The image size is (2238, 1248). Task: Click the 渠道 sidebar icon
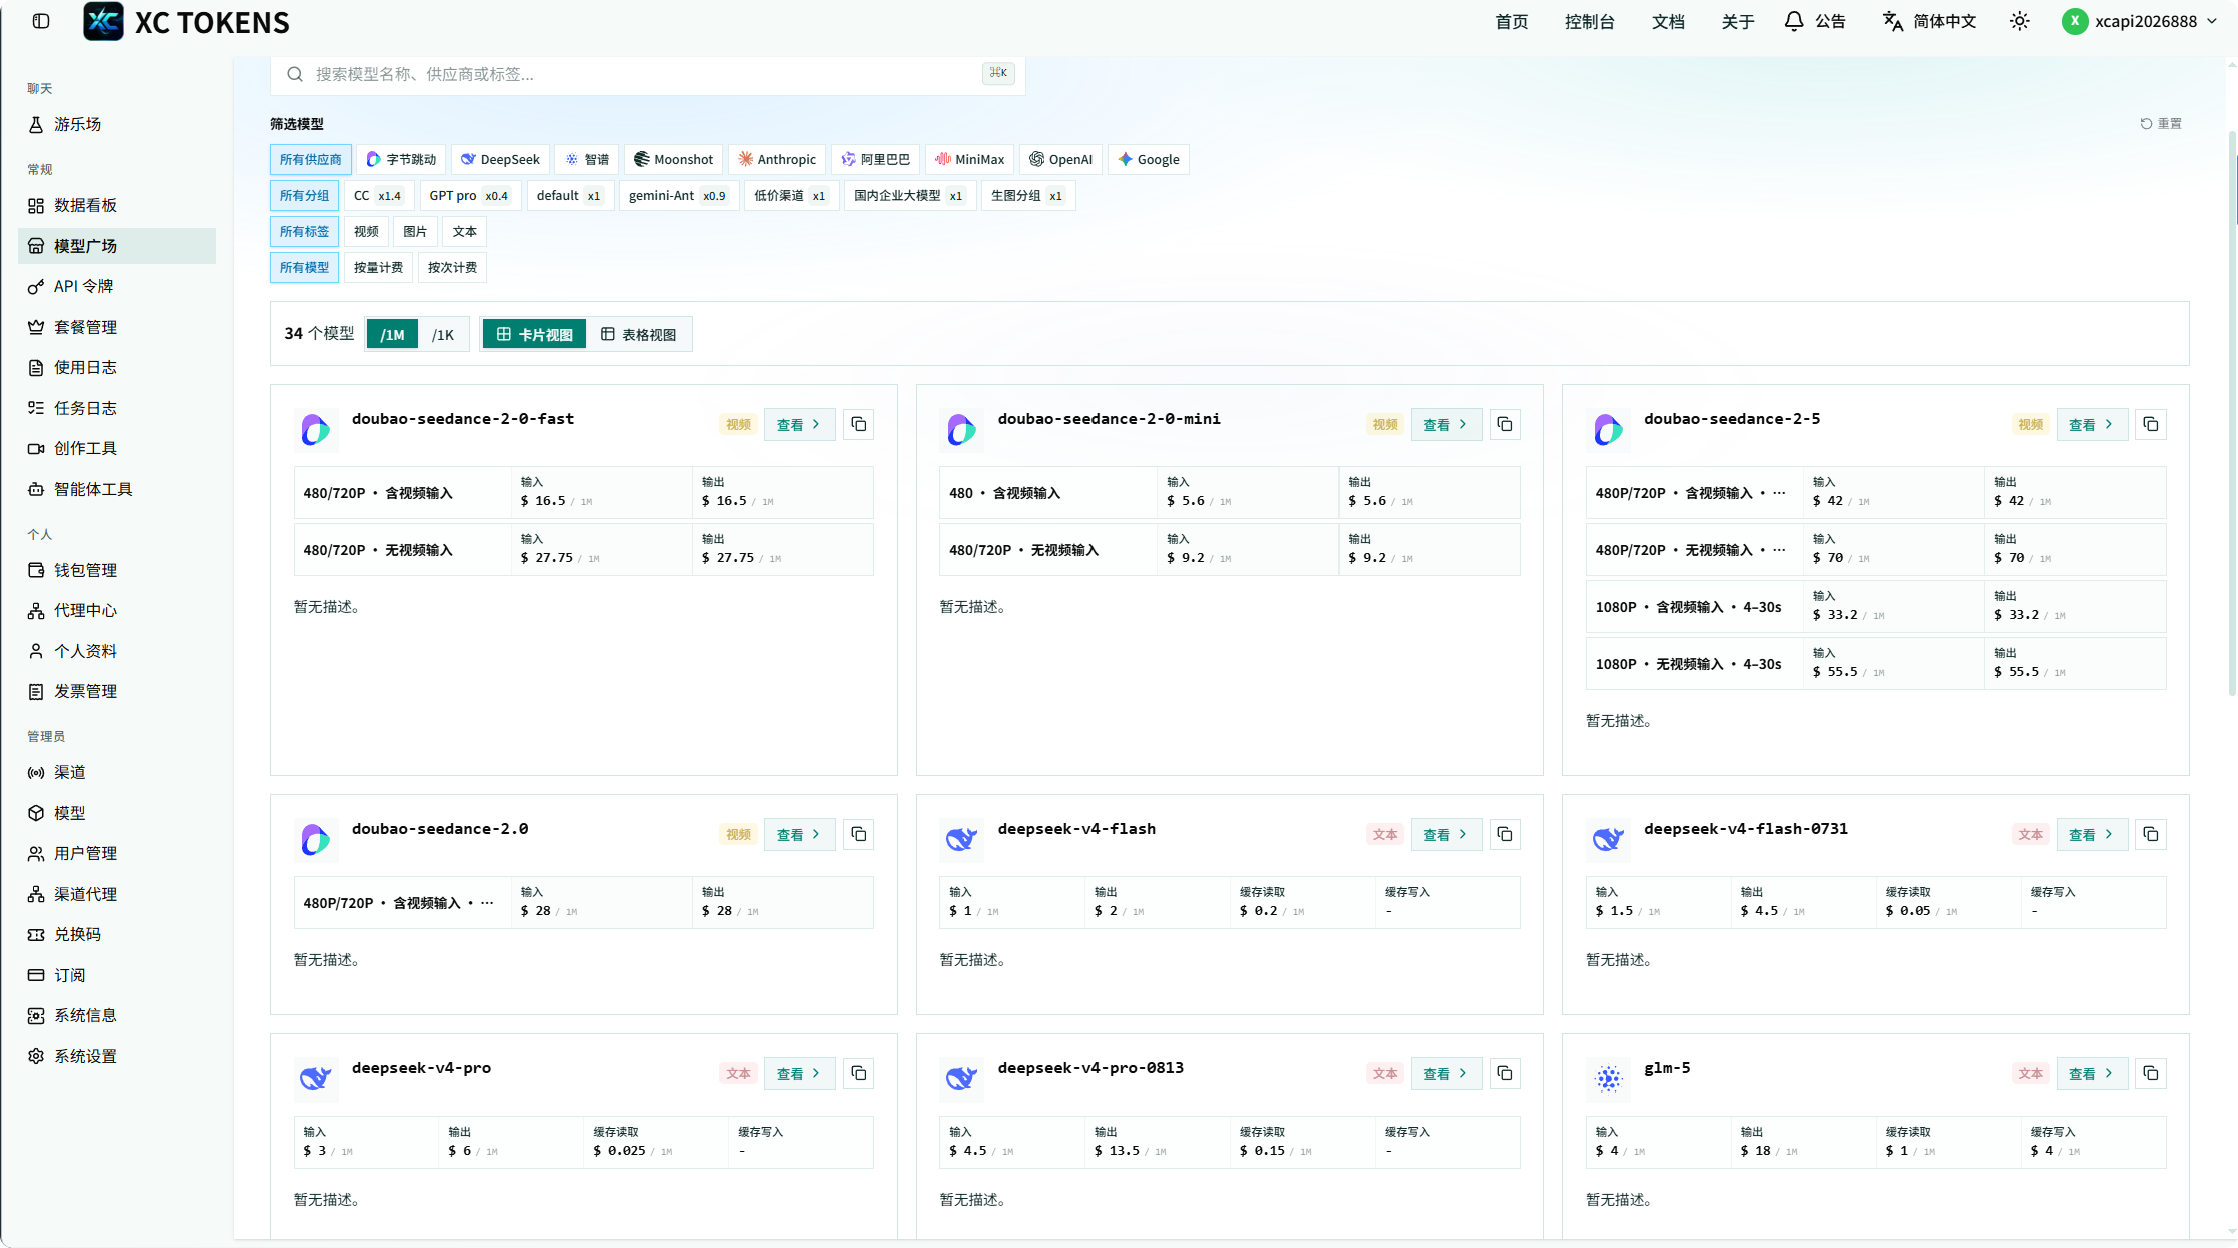(36, 772)
